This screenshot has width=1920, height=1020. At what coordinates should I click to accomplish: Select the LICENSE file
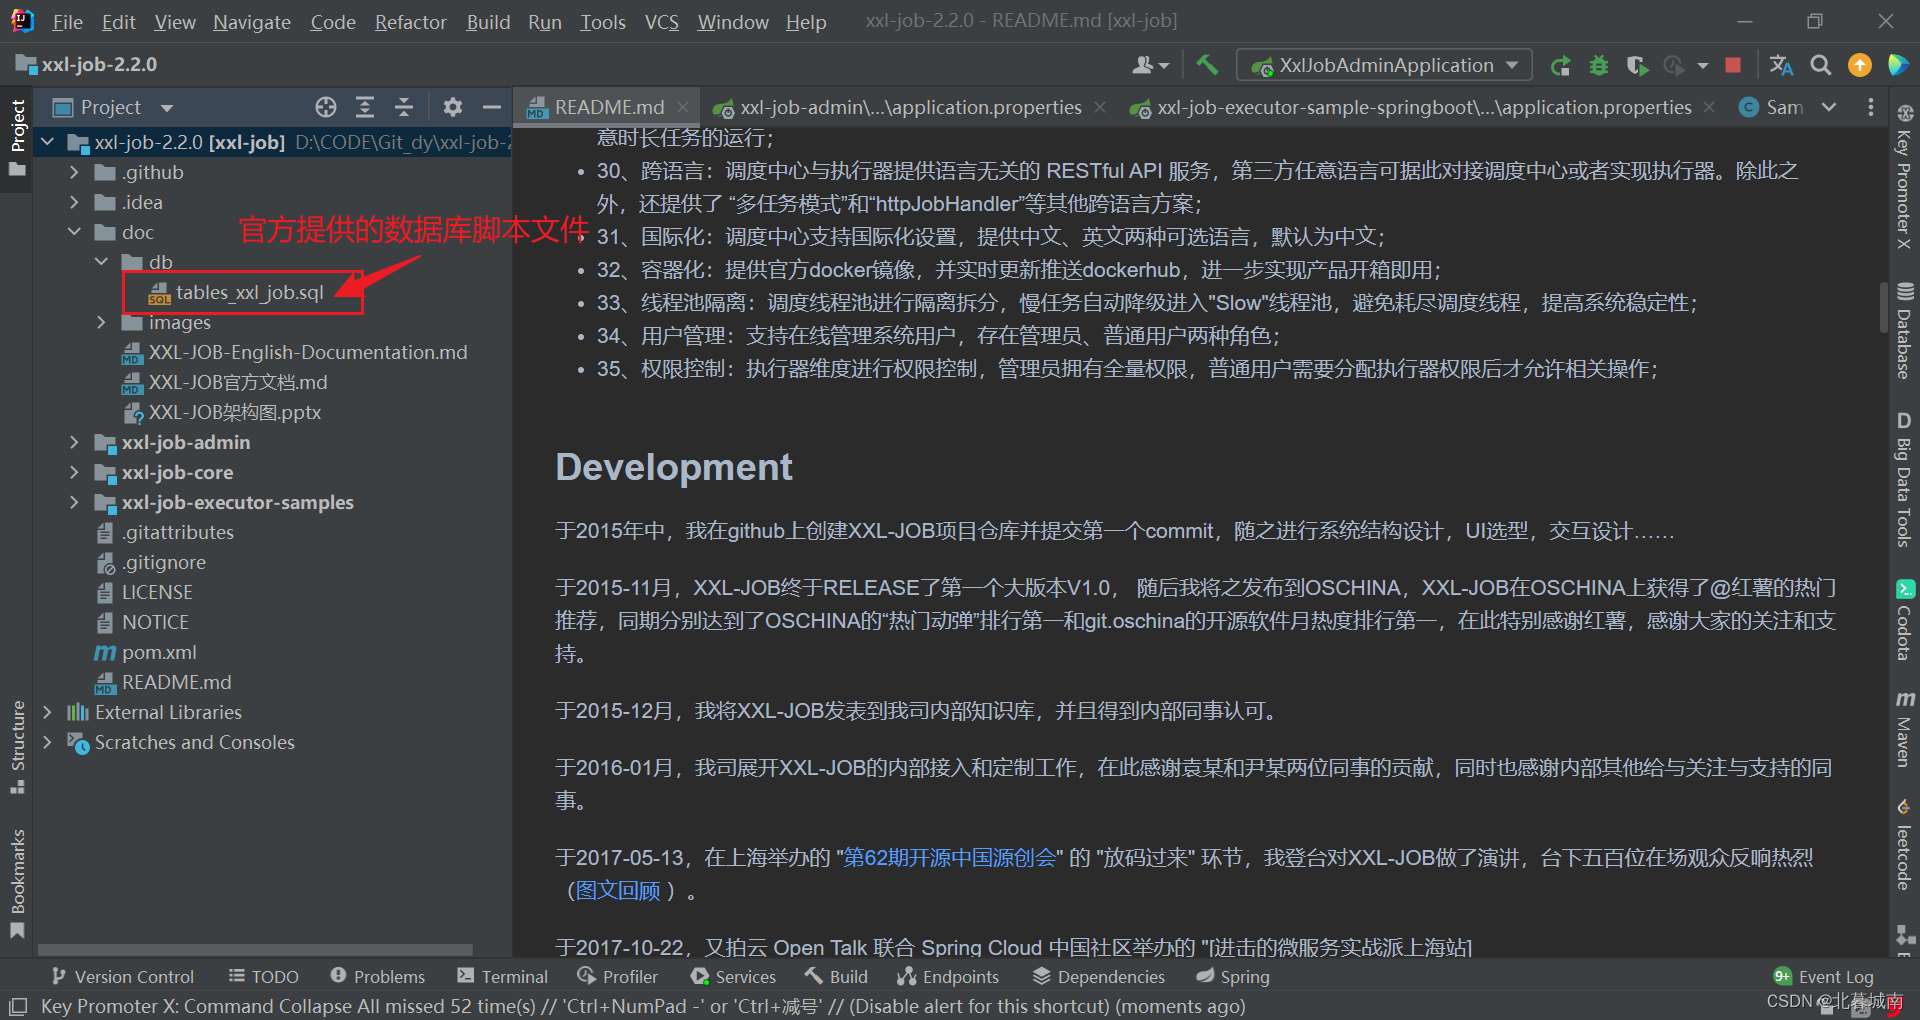157,592
